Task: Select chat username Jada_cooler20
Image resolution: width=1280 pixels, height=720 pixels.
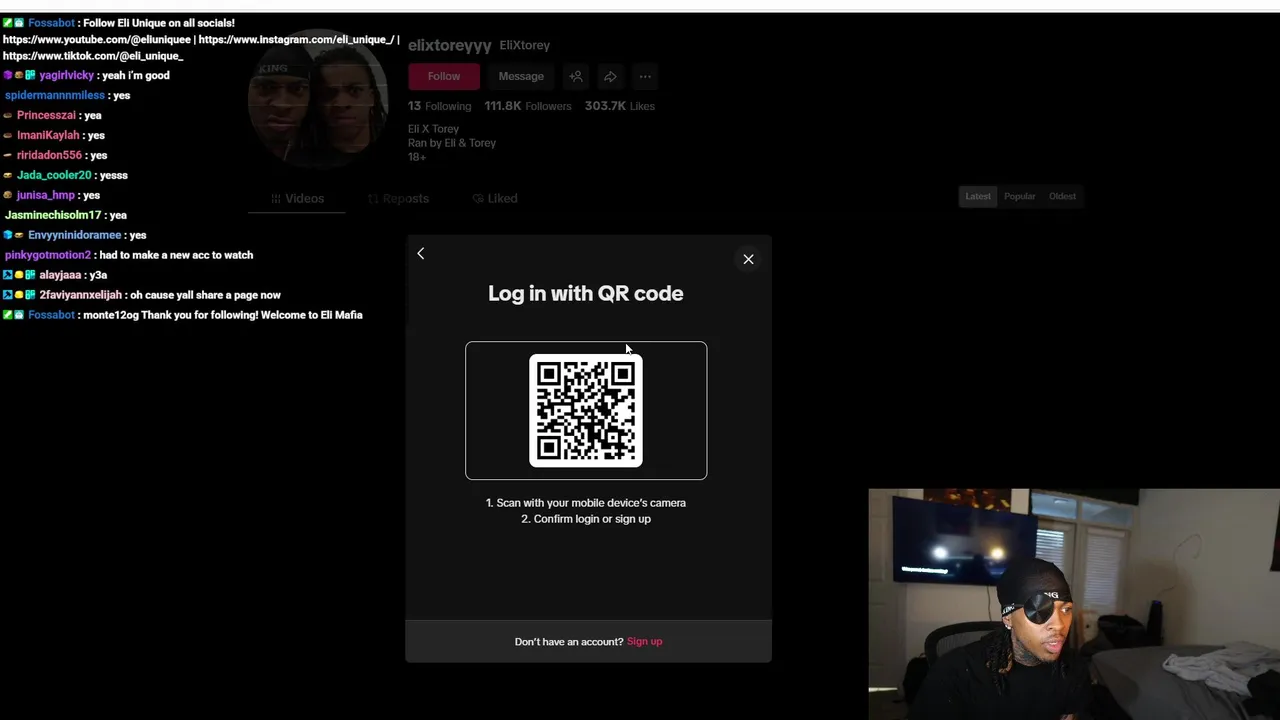Action: (x=54, y=175)
